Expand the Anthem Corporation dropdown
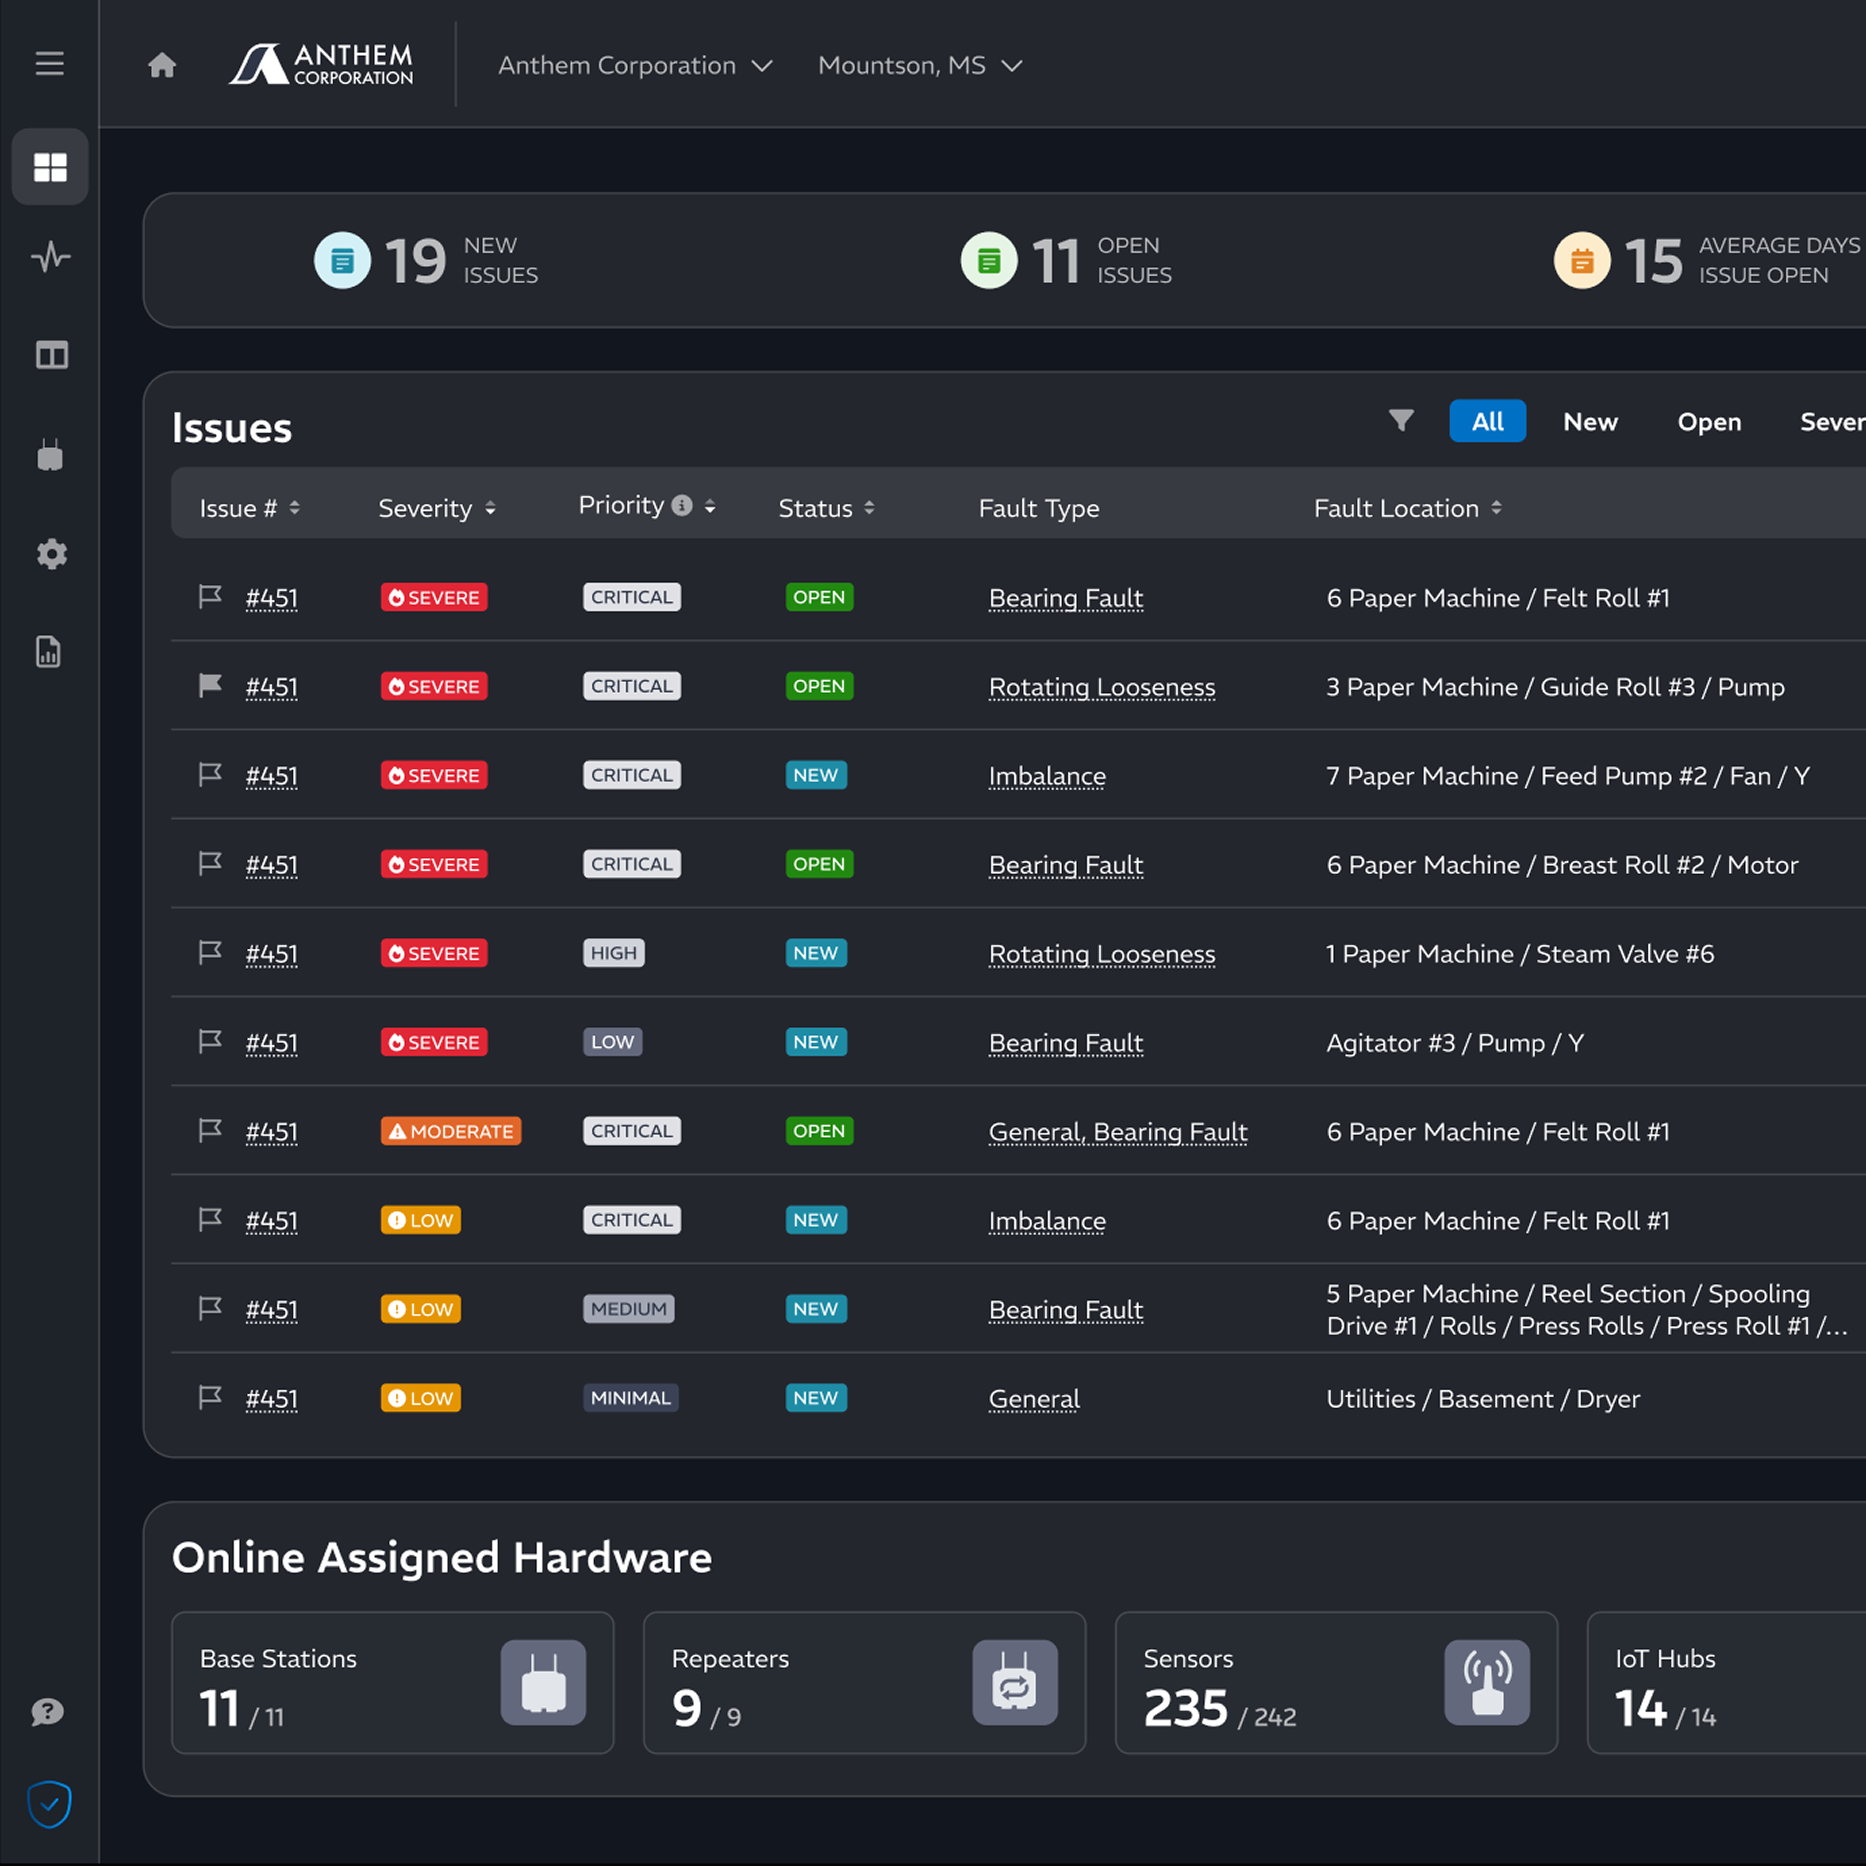Screen dimensions: 1866x1866 635,66
